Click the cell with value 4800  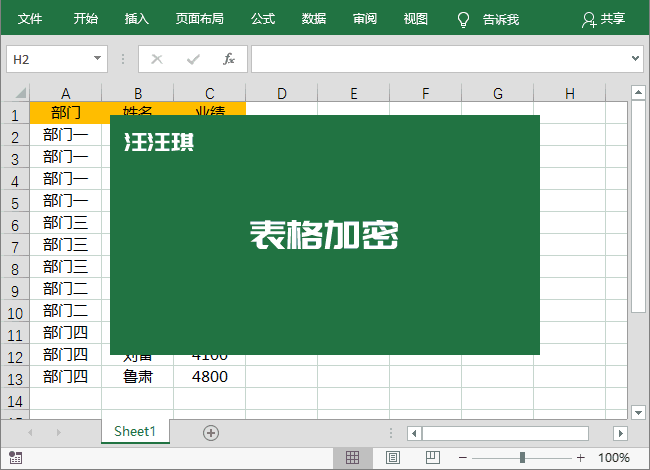210,377
